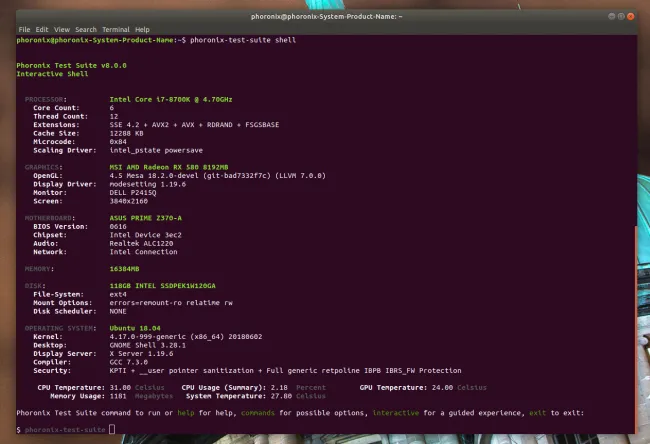
Task: Click the microcode value "0x84"
Action: click(x=118, y=142)
